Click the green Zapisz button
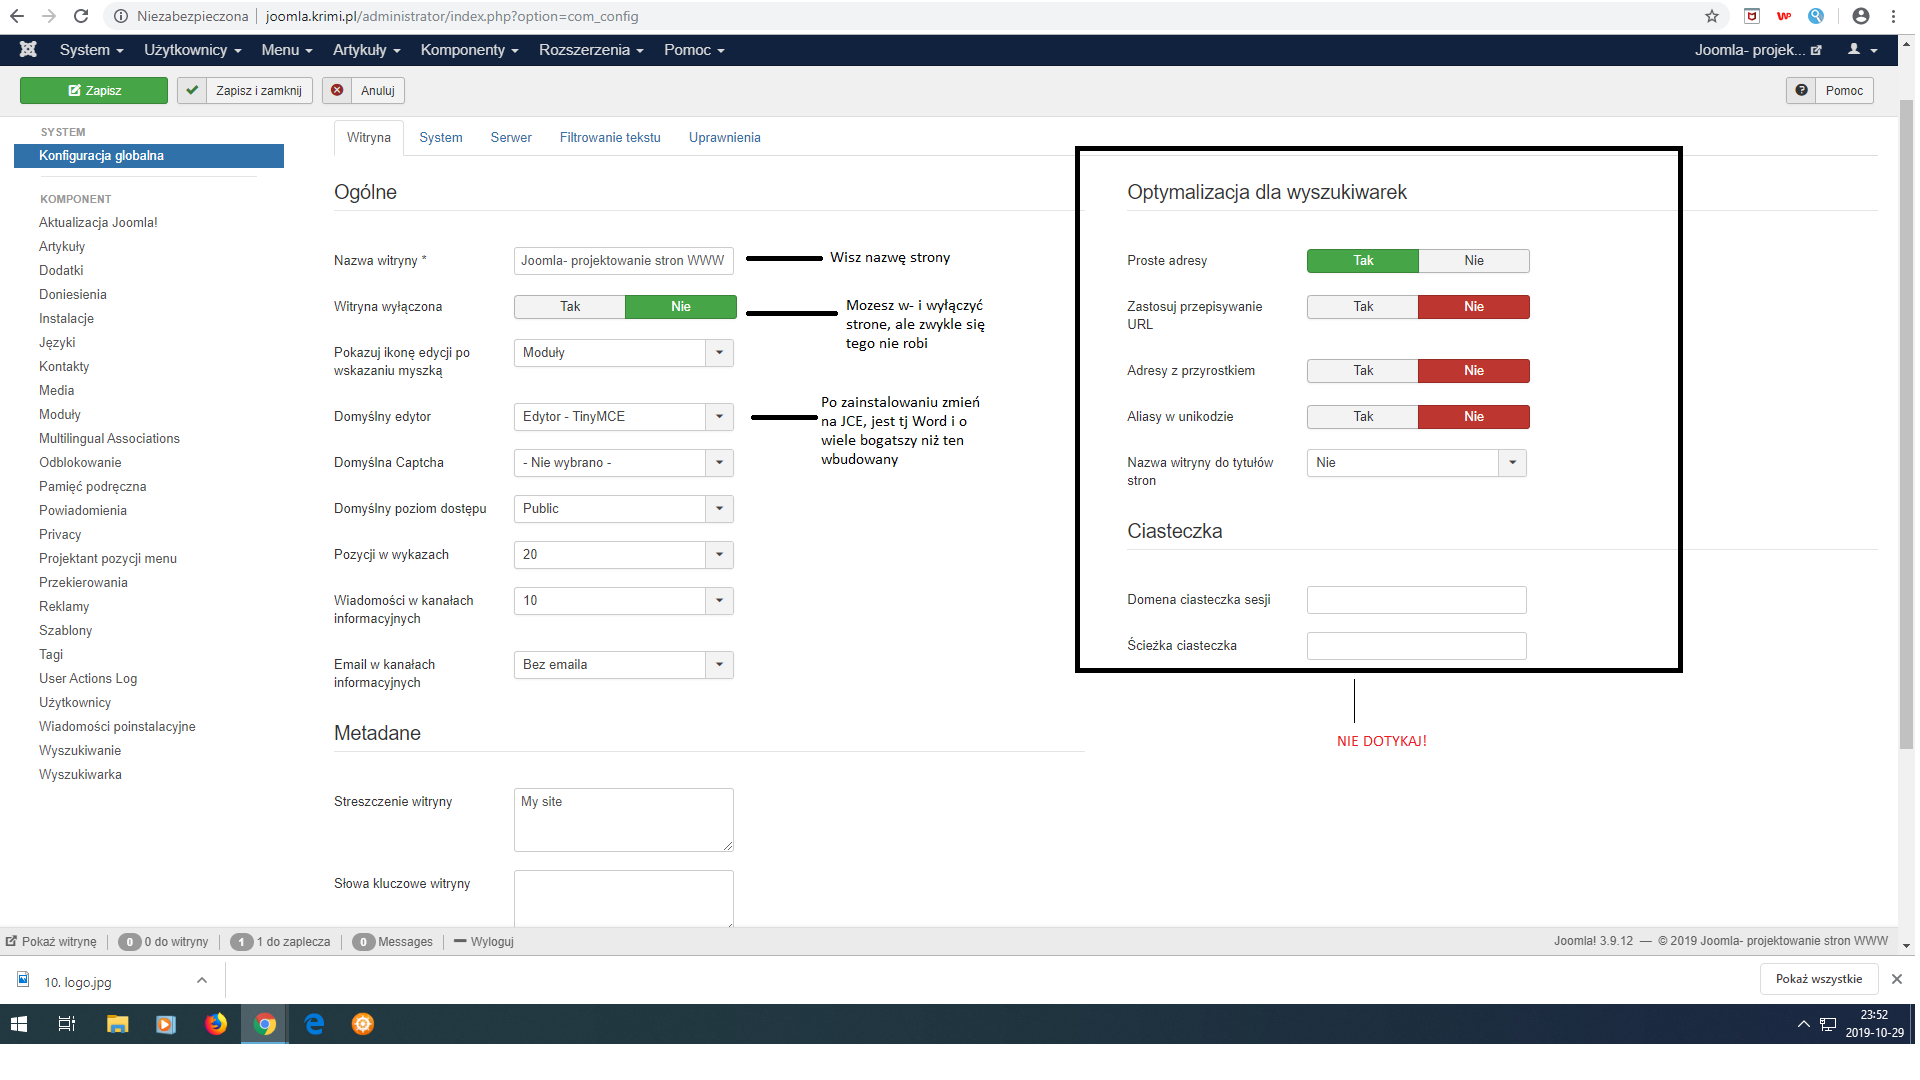 pyautogui.click(x=94, y=91)
